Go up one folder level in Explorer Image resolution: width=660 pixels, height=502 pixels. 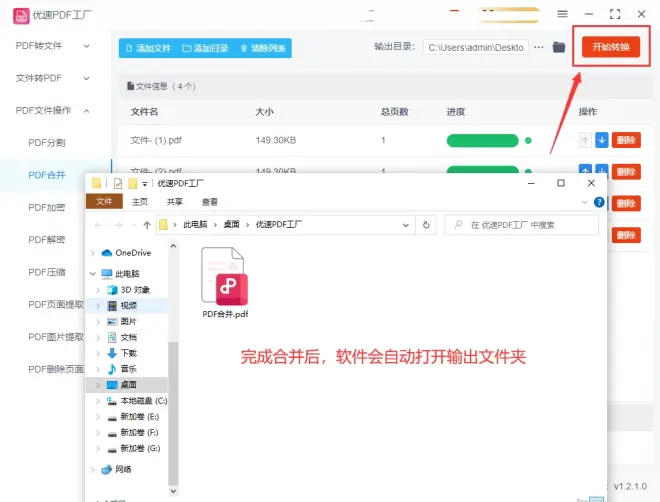point(146,225)
